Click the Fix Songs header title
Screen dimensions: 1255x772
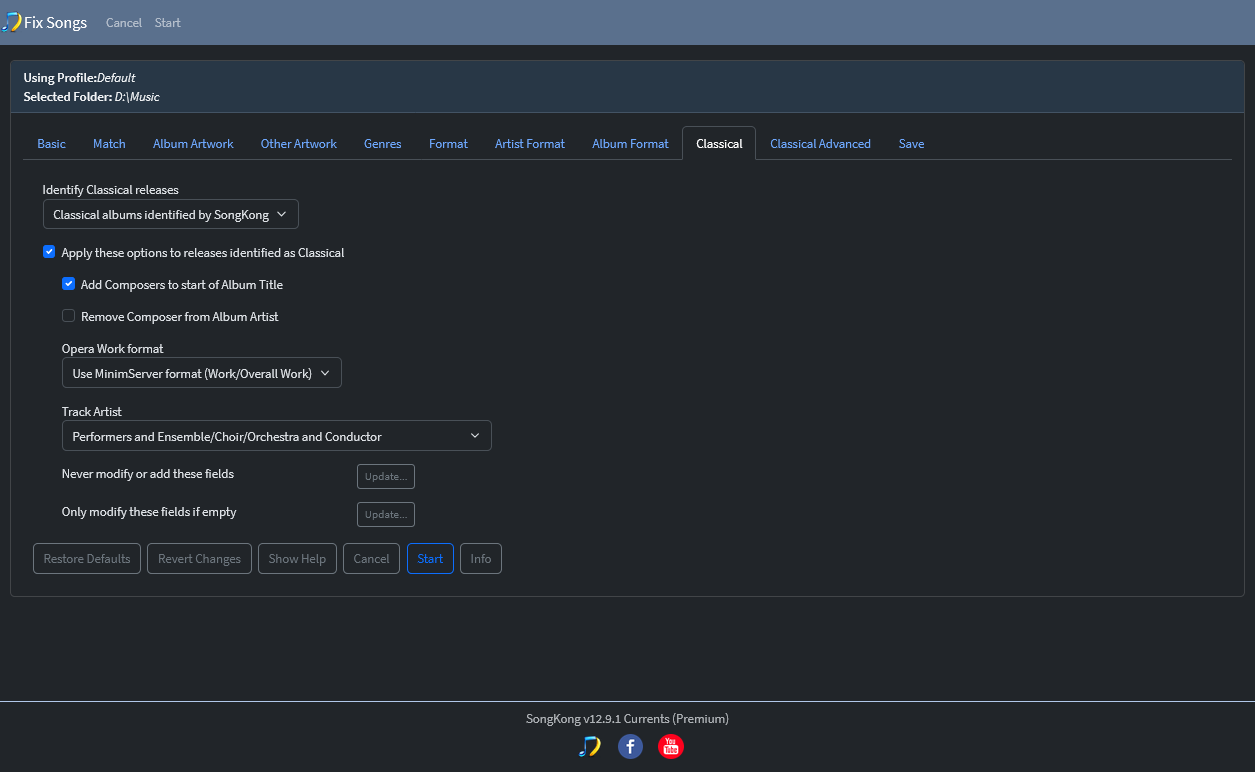[55, 22]
